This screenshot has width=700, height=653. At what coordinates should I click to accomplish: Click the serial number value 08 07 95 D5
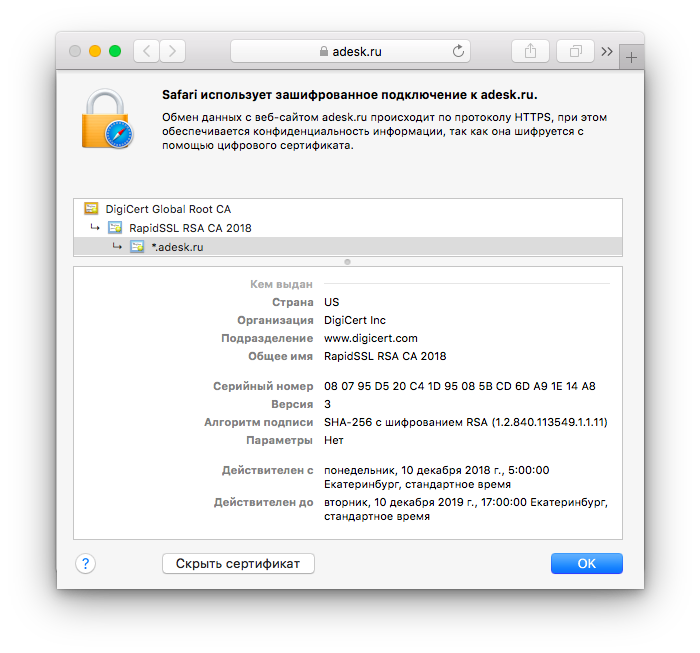click(x=460, y=386)
